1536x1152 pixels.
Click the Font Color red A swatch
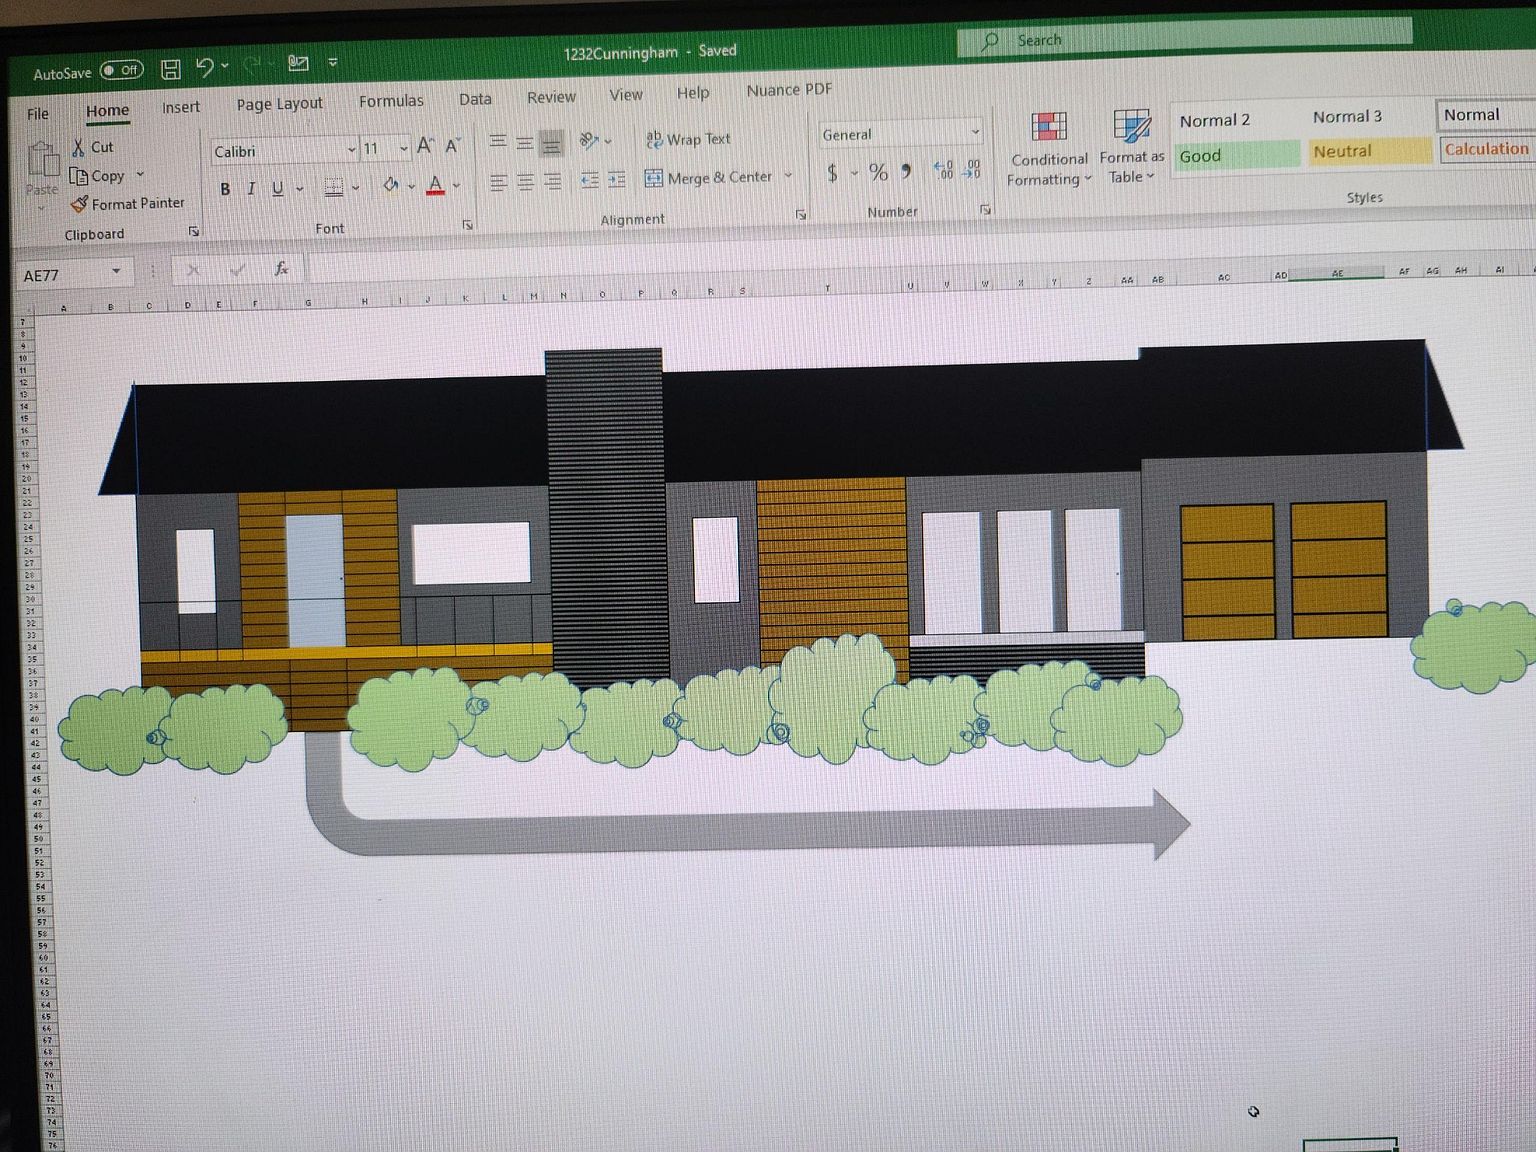point(435,185)
